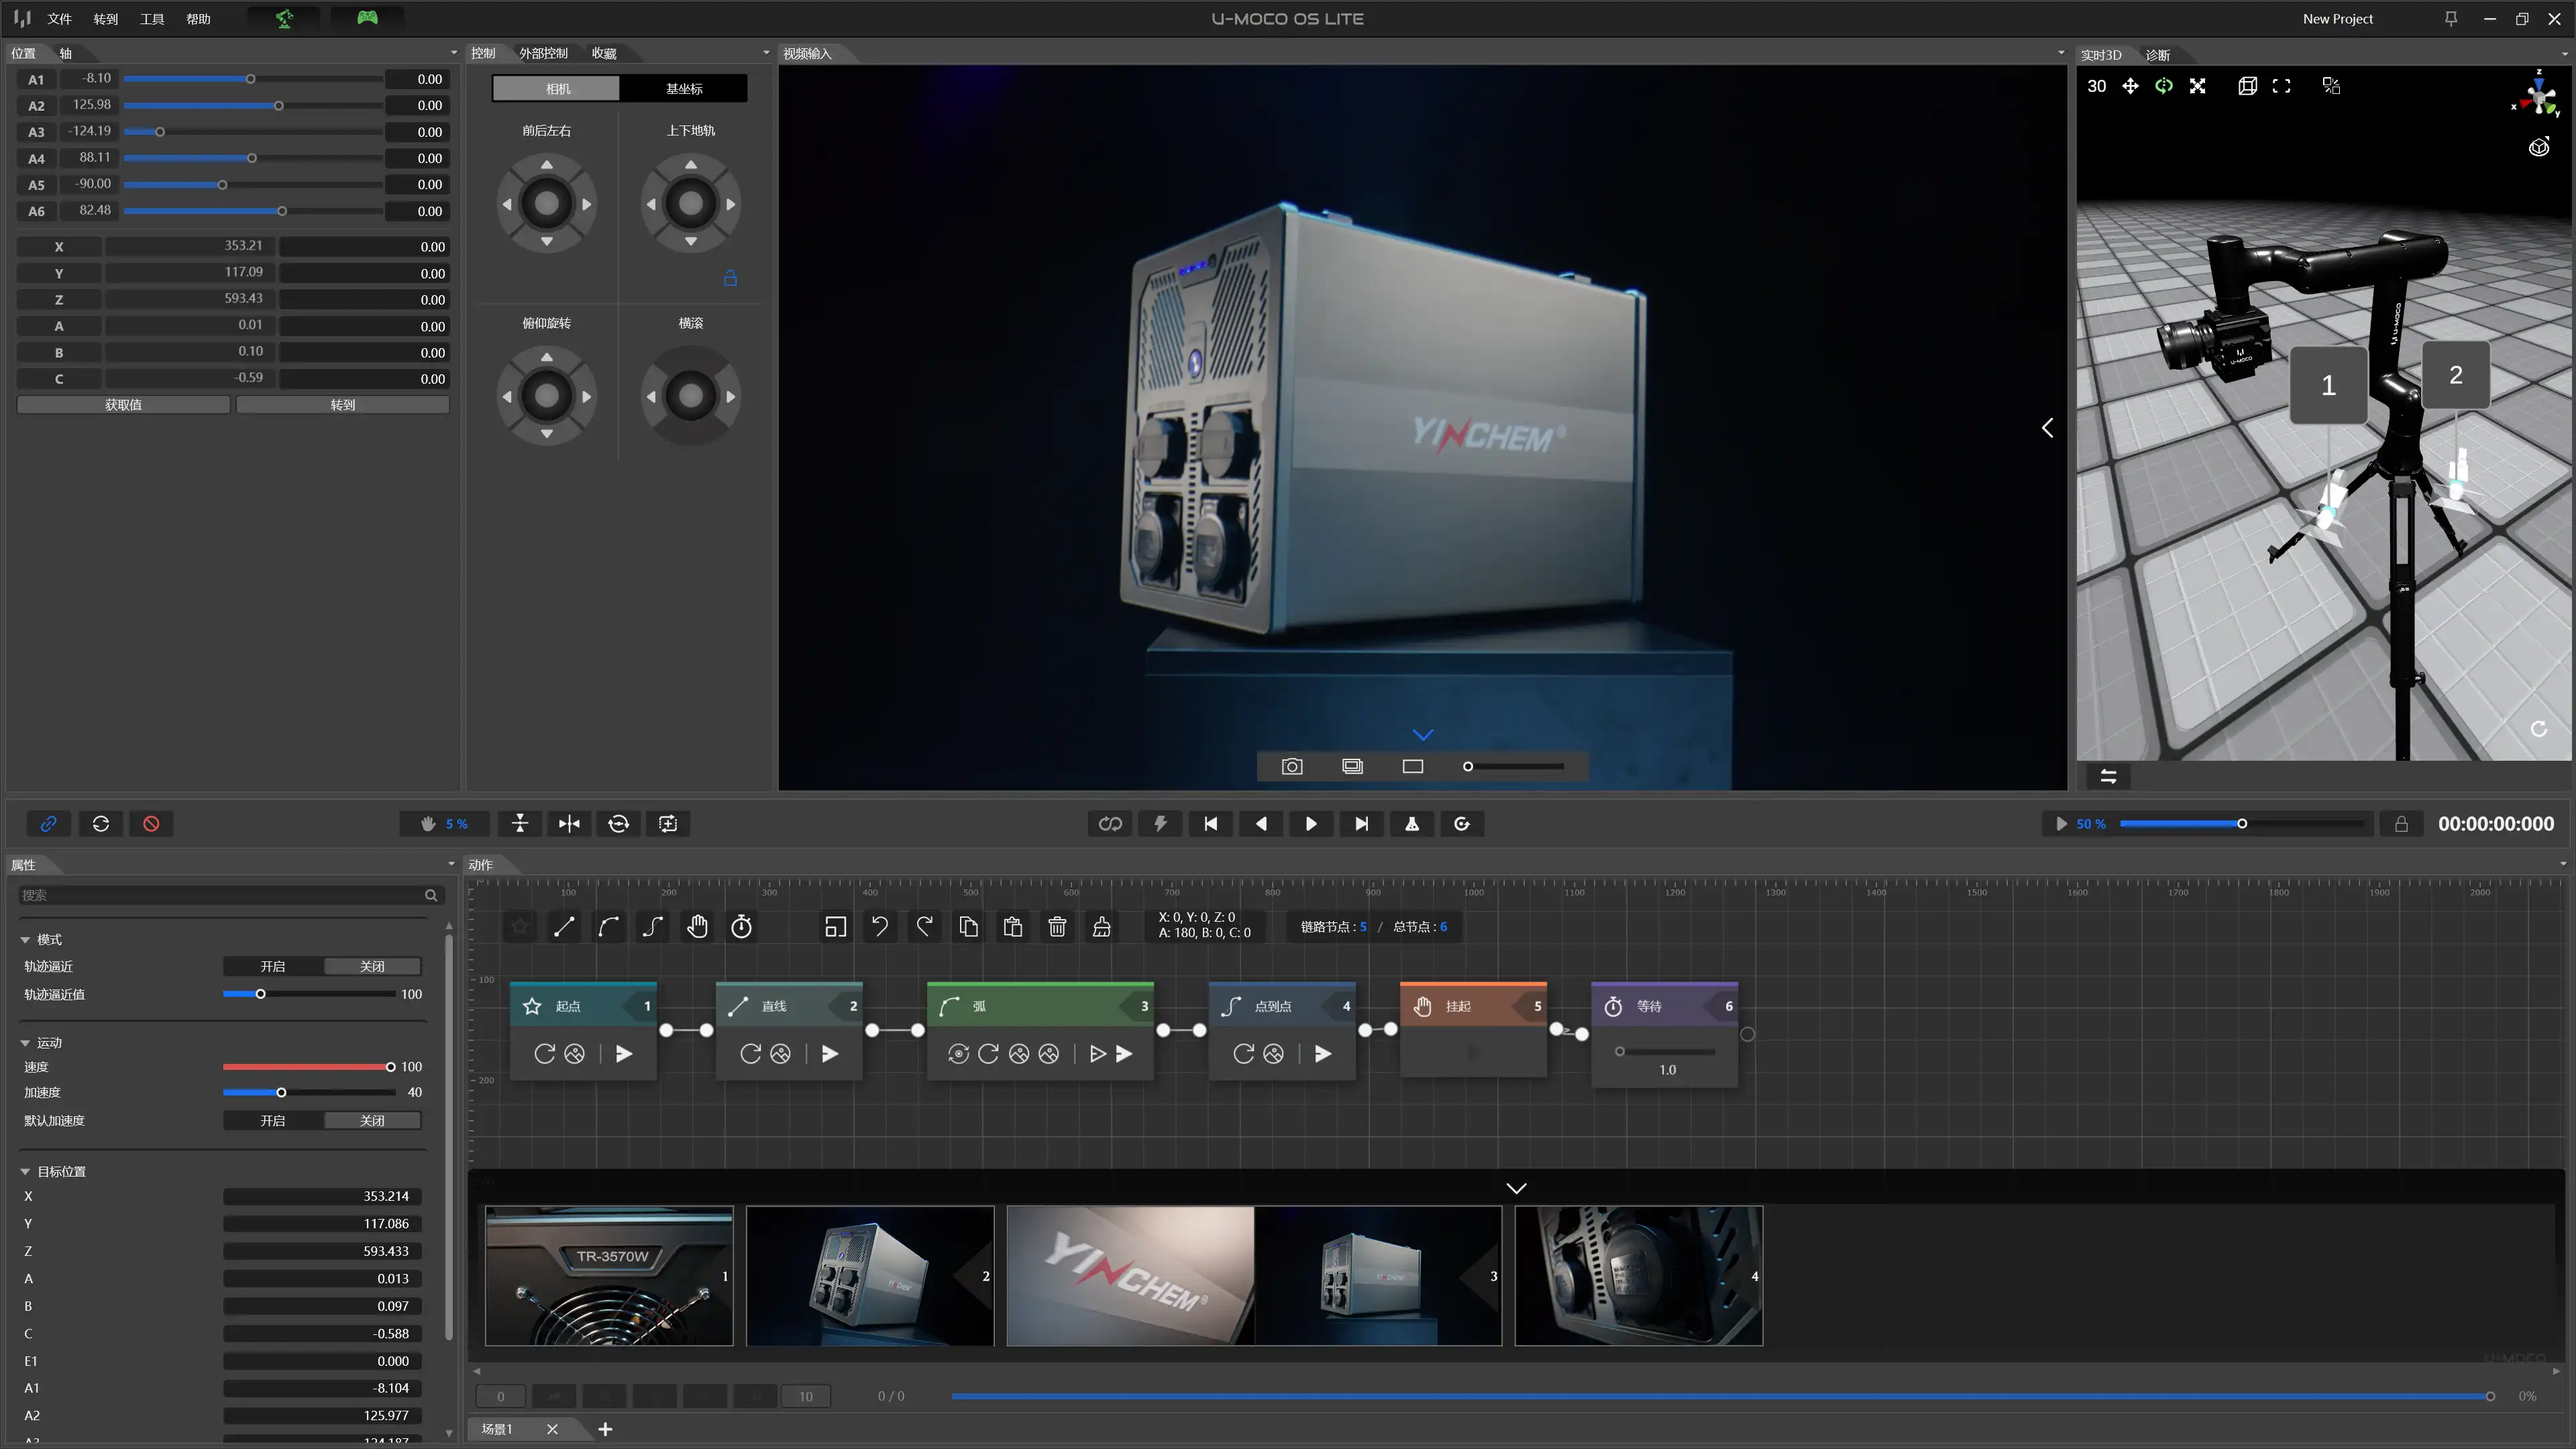This screenshot has width=2576, height=1449.
Task: Undo last action in action toolbar
Action: click(x=880, y=927)
